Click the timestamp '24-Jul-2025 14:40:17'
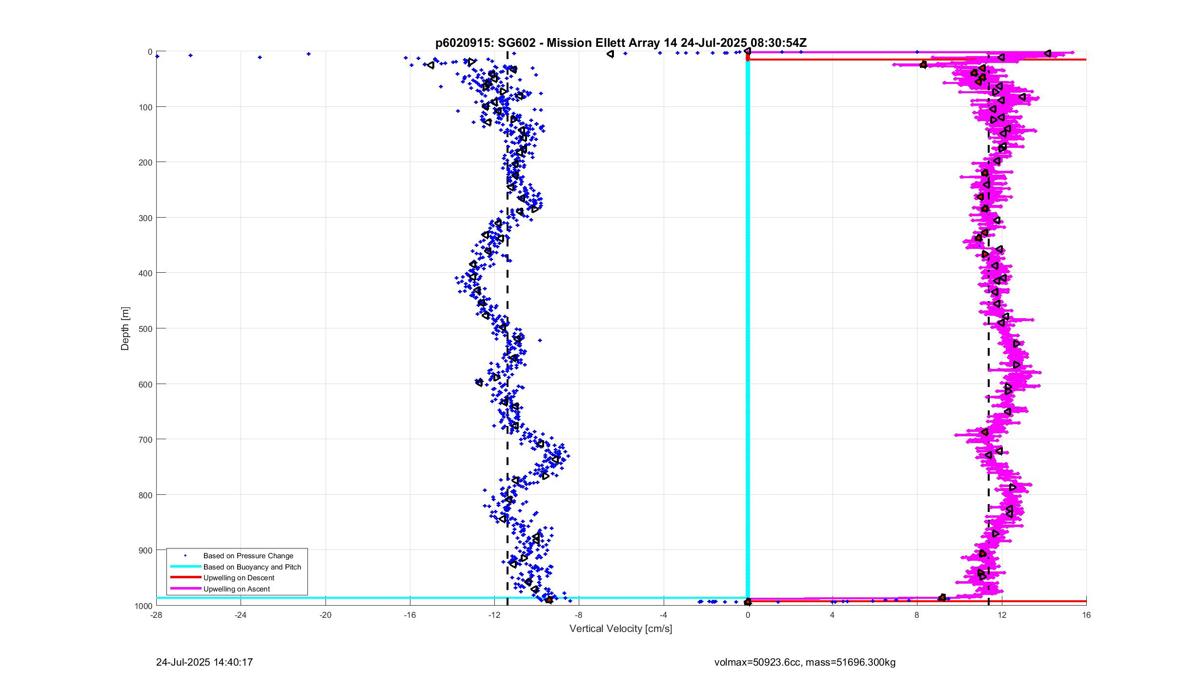1200x681 pixels. [204, 662]
